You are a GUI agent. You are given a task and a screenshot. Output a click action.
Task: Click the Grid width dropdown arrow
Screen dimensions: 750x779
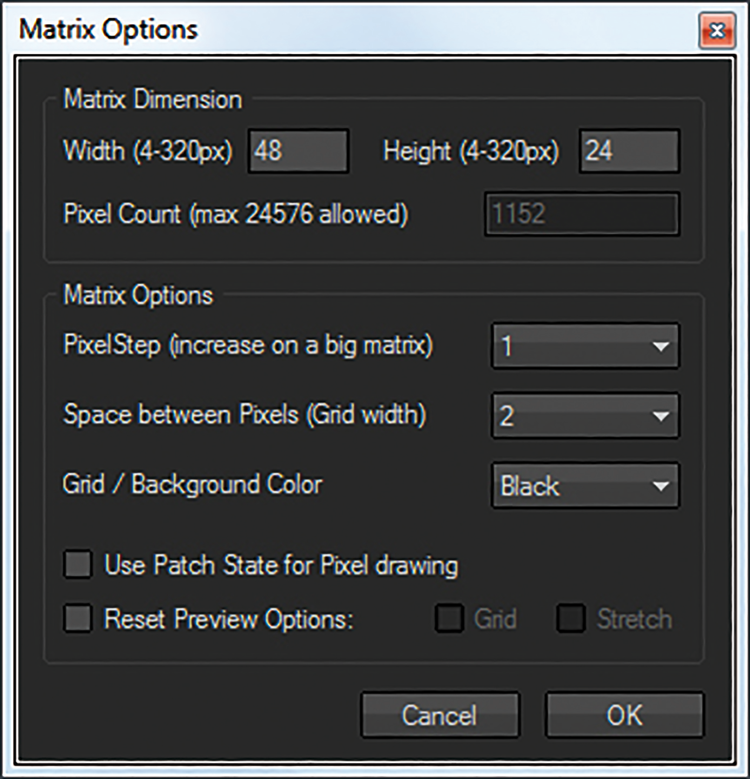click(x=661, y=416)
